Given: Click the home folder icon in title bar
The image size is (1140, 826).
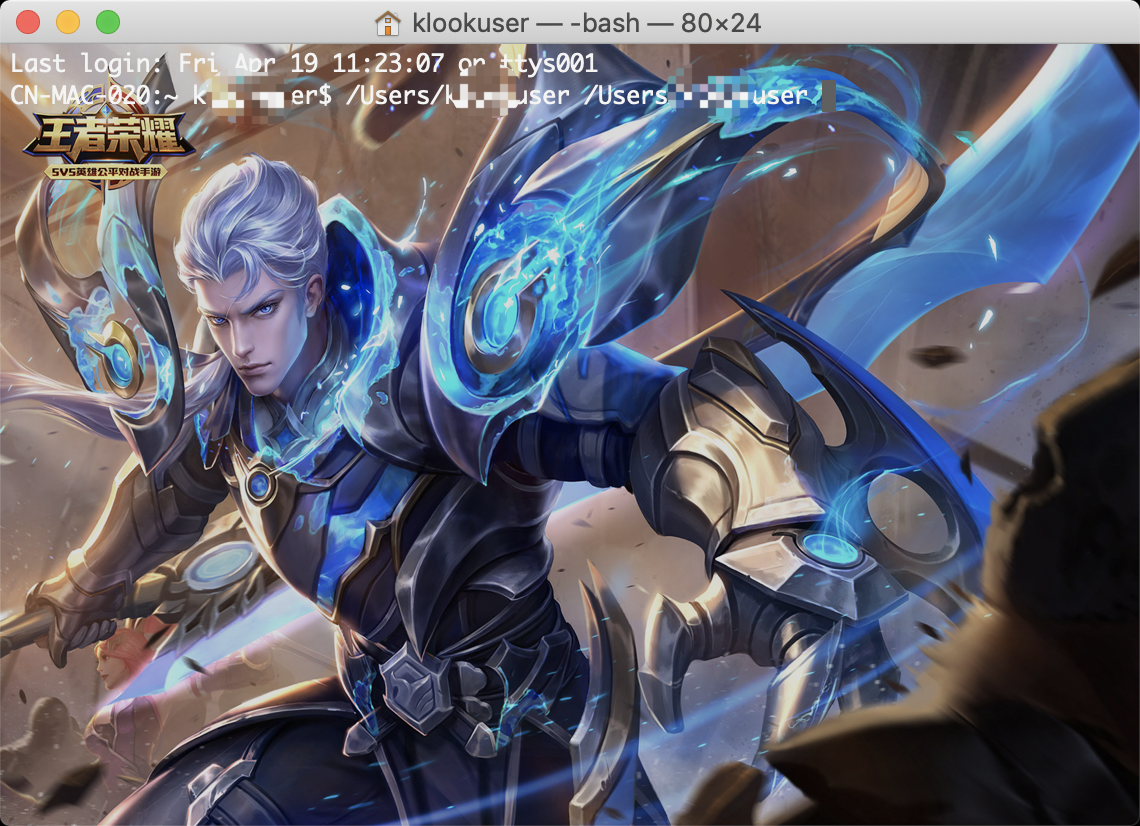Looking at the screenshot, I should pyautogui.click(x=388, y=23).
